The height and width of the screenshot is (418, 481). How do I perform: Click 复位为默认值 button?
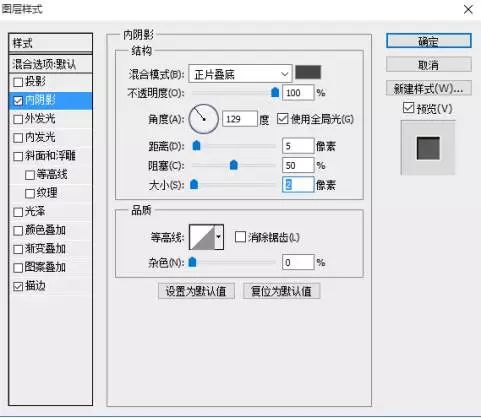click(x=281, y=291)
